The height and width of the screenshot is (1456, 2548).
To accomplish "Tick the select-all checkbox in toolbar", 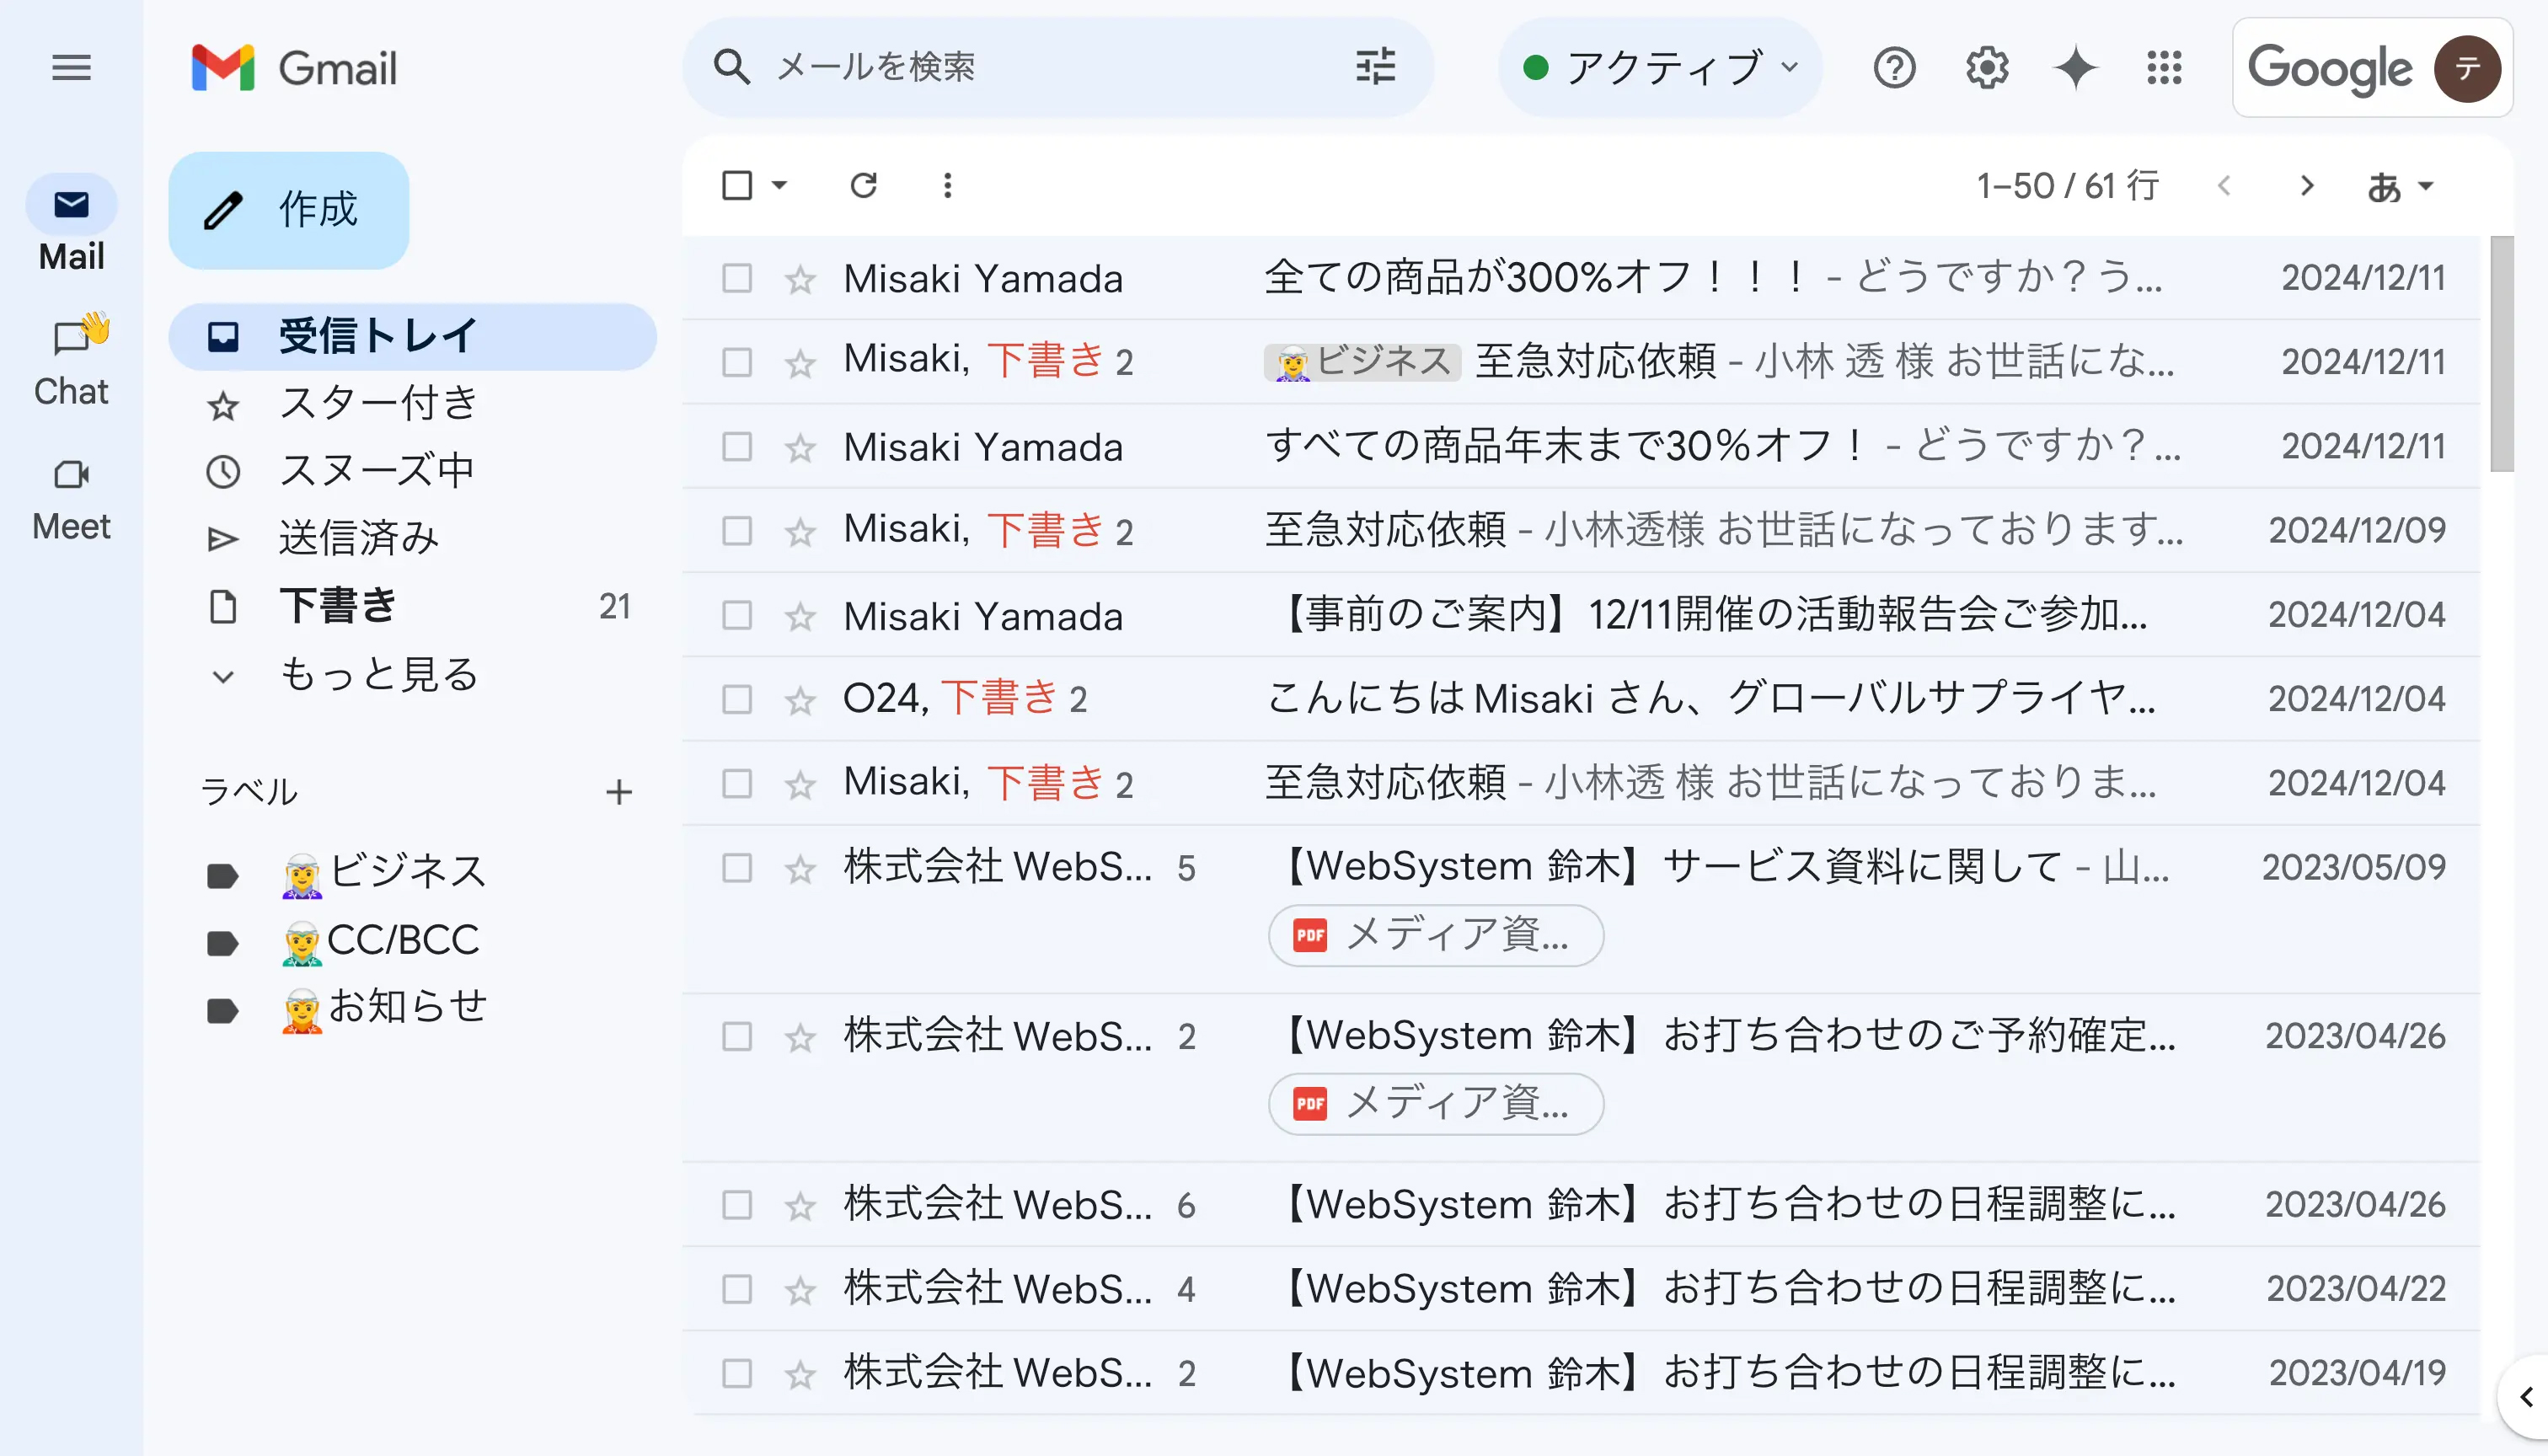I will point(737,185).
